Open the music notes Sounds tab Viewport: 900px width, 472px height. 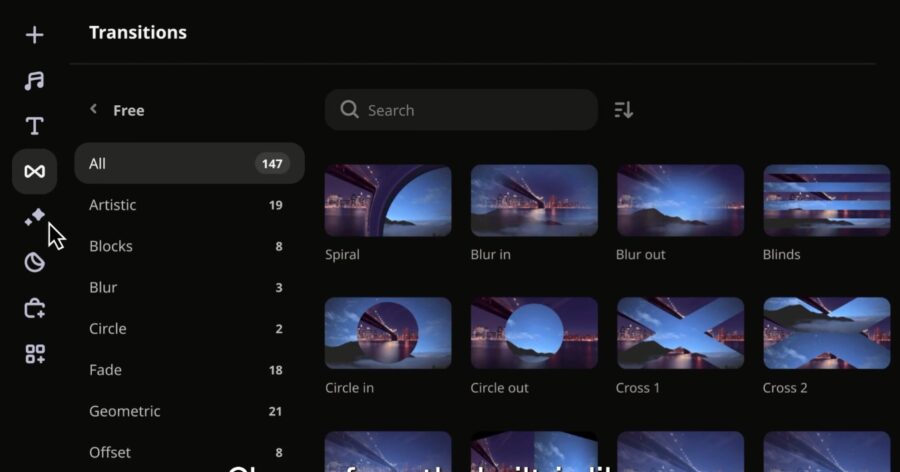coord(34,80)
